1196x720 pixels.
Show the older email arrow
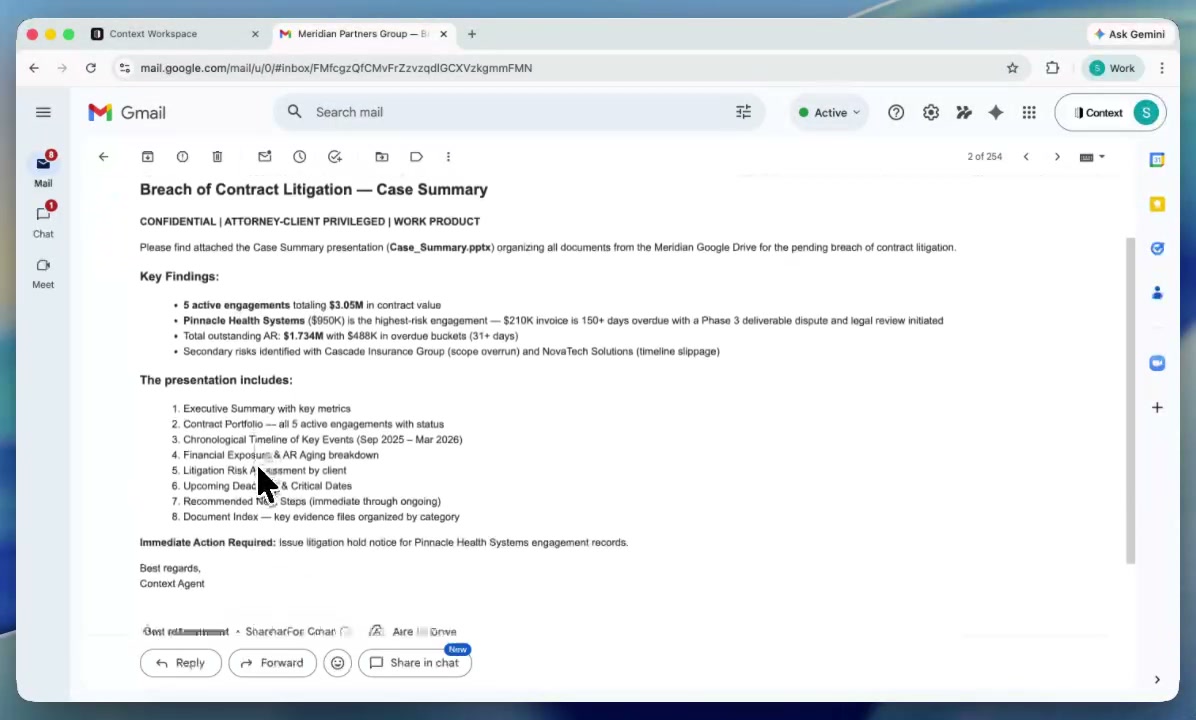pyautogui.click(x=1057, y=156)
